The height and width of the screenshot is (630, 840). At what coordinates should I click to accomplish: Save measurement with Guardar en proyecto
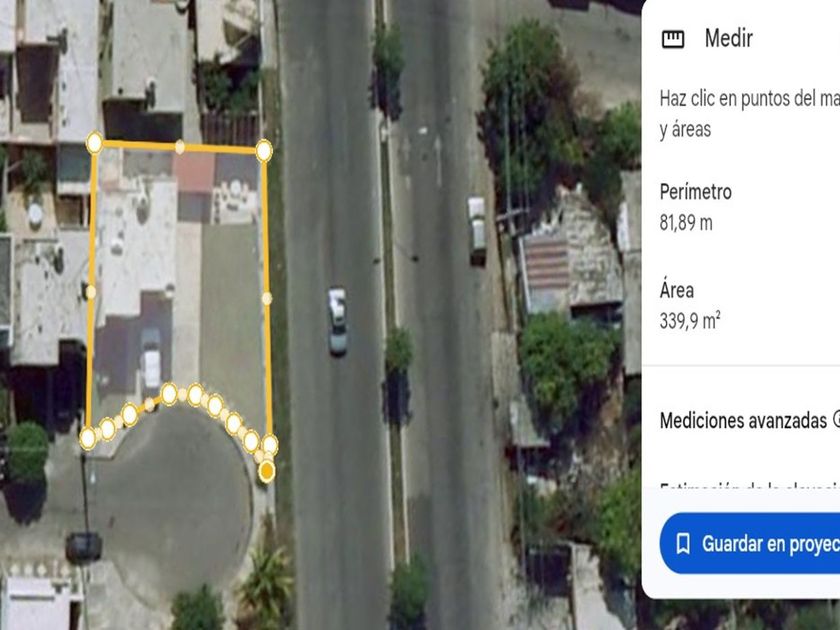pyautogui.click(x=749, y=543)
